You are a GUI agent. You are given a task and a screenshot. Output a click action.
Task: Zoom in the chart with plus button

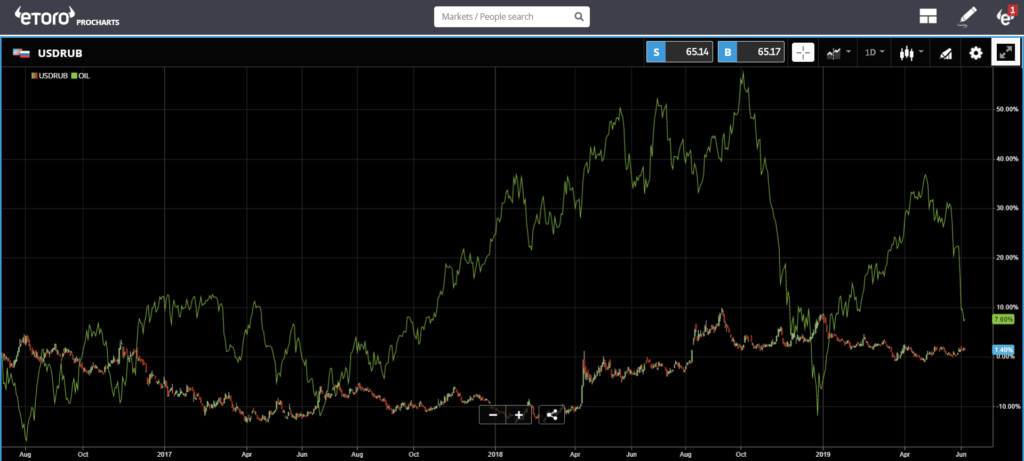coord(519,415)
